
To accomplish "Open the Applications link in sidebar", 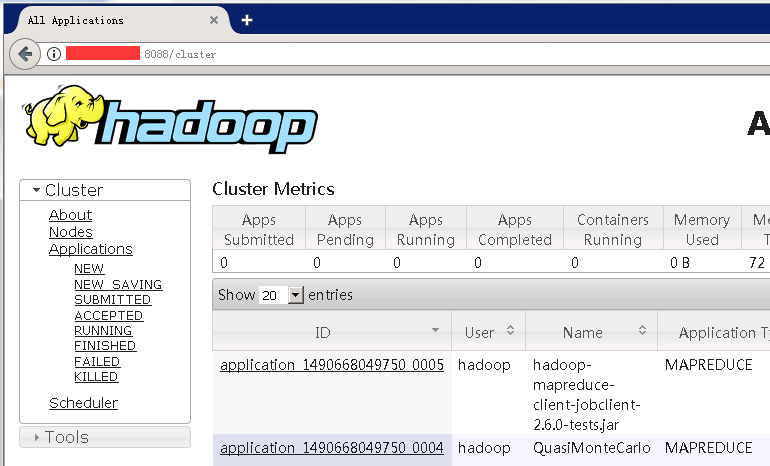I will [x=91, y=249].
